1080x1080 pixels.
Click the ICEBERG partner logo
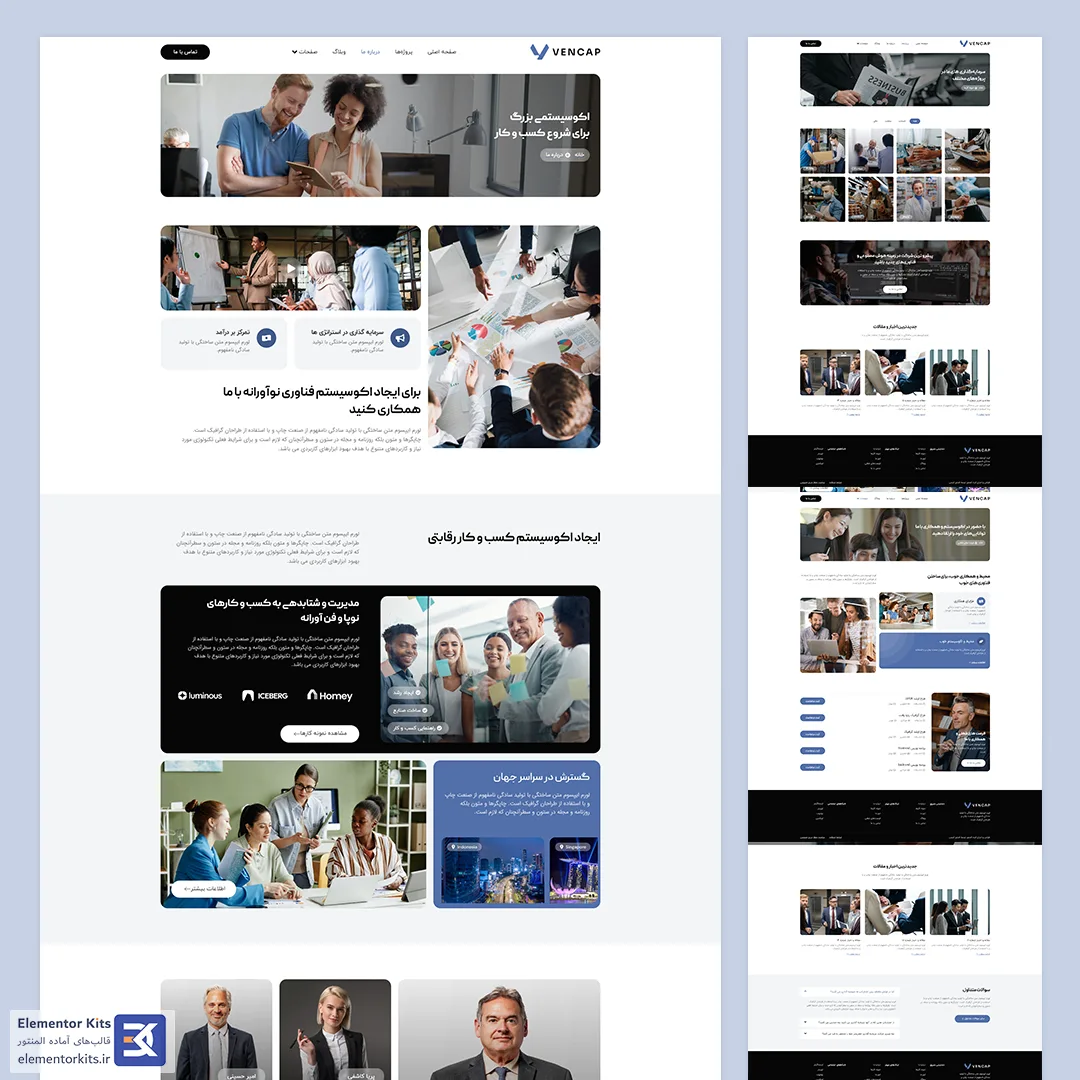tap(265, 696)
